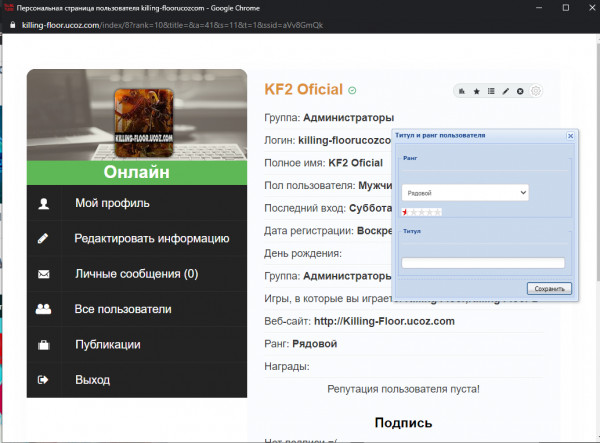
Task: Open the http://Killing-Floor.ucoz.com website link
Action: [384, 321]
